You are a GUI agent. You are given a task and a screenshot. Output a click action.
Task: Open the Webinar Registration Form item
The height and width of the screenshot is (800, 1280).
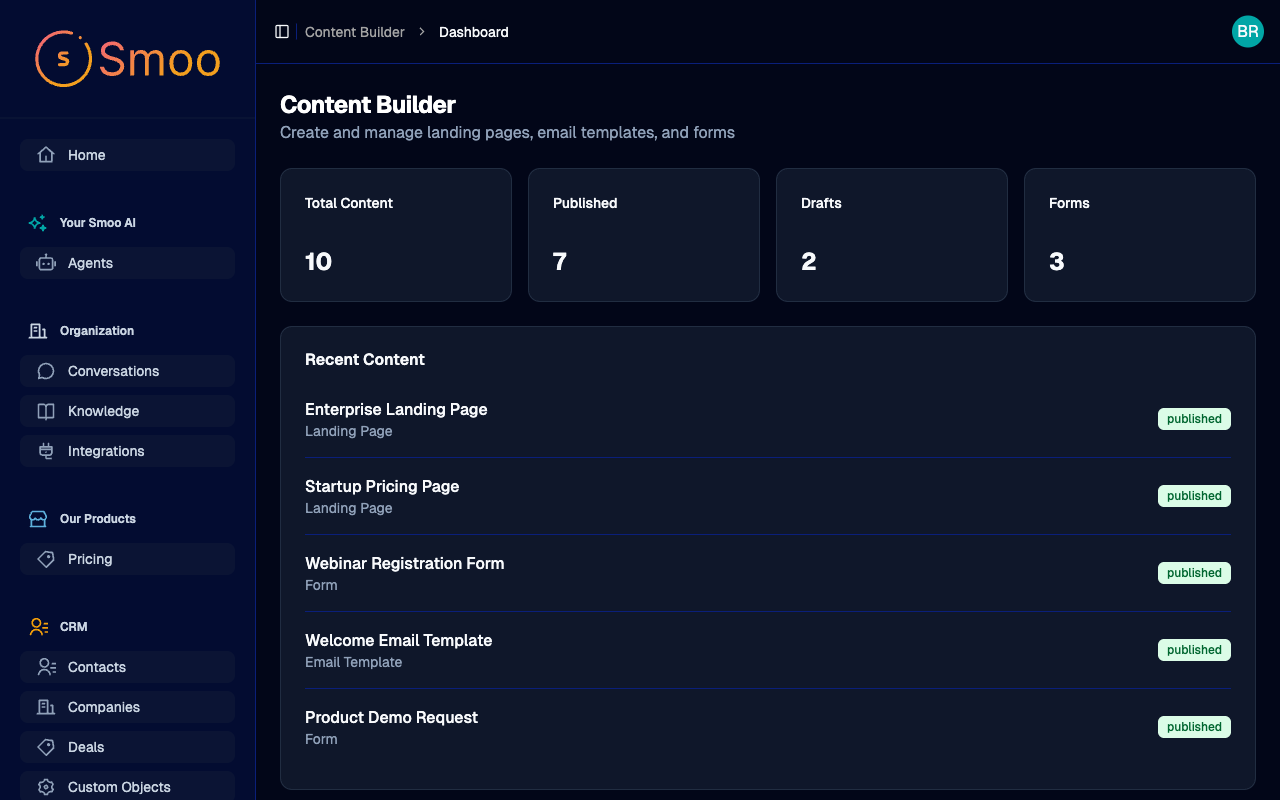pyautogui.click(x=404, y=563)
